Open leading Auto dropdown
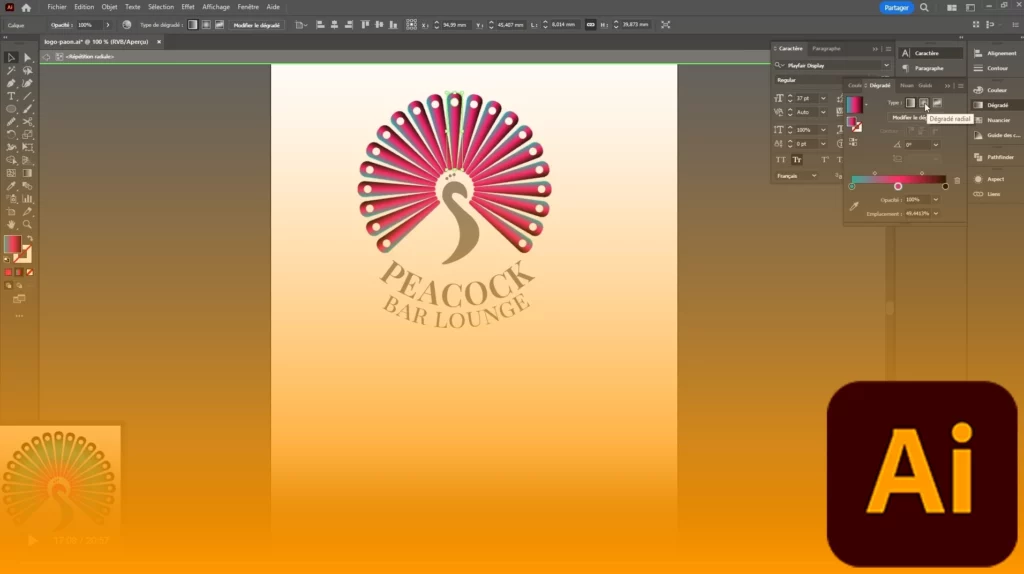1024x574 pixels. click(823, 112)
